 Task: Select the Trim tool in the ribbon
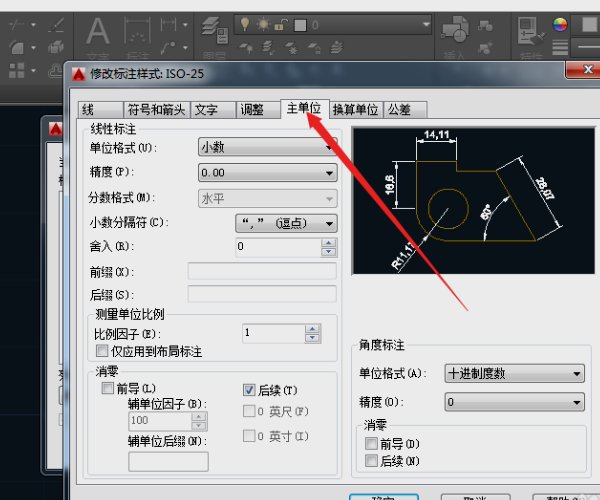click(x=16, y=25)
